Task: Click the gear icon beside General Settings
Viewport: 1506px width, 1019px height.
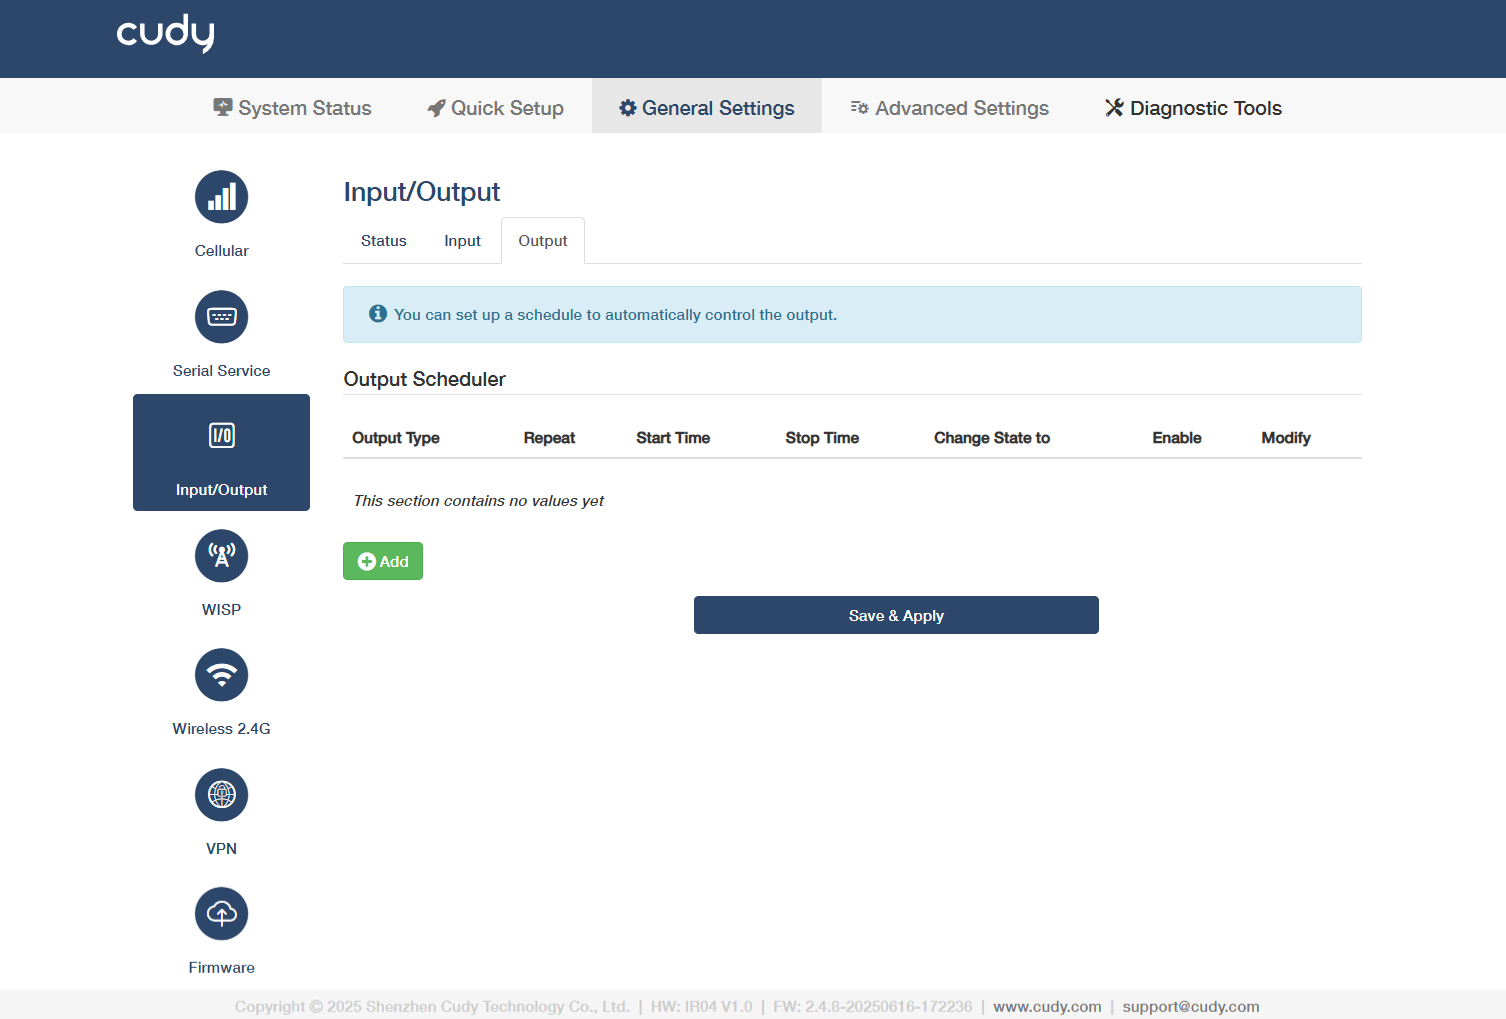Action: coord(627,107)
